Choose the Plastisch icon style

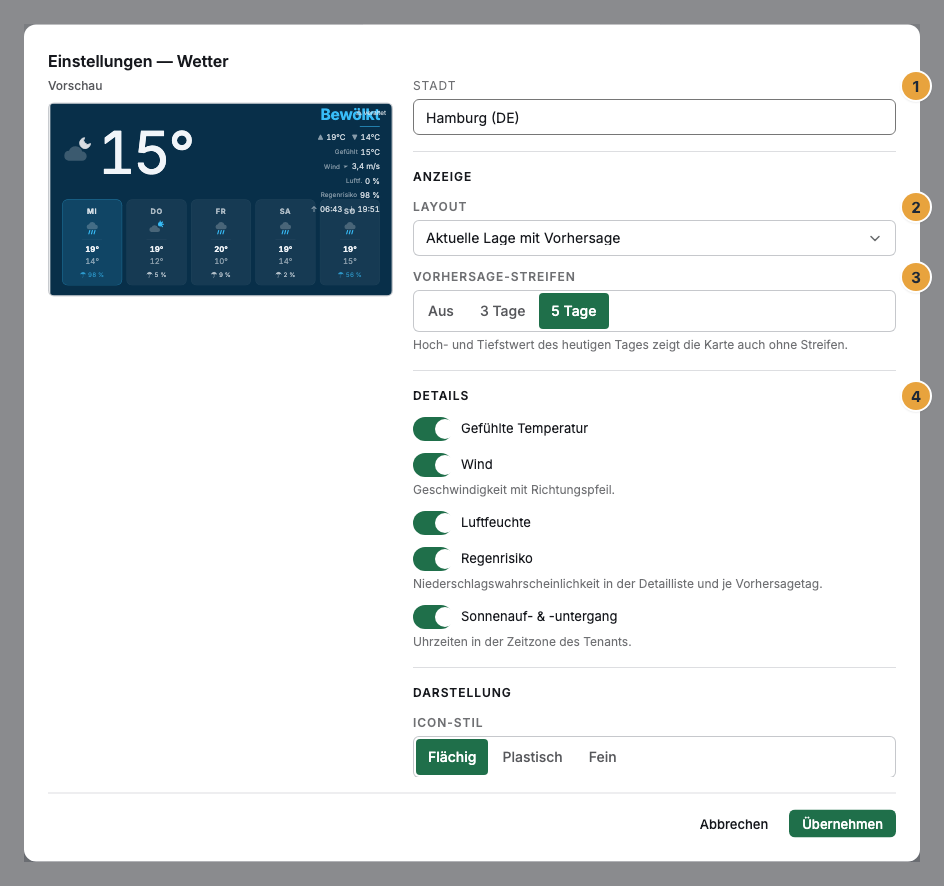(532, 757)
